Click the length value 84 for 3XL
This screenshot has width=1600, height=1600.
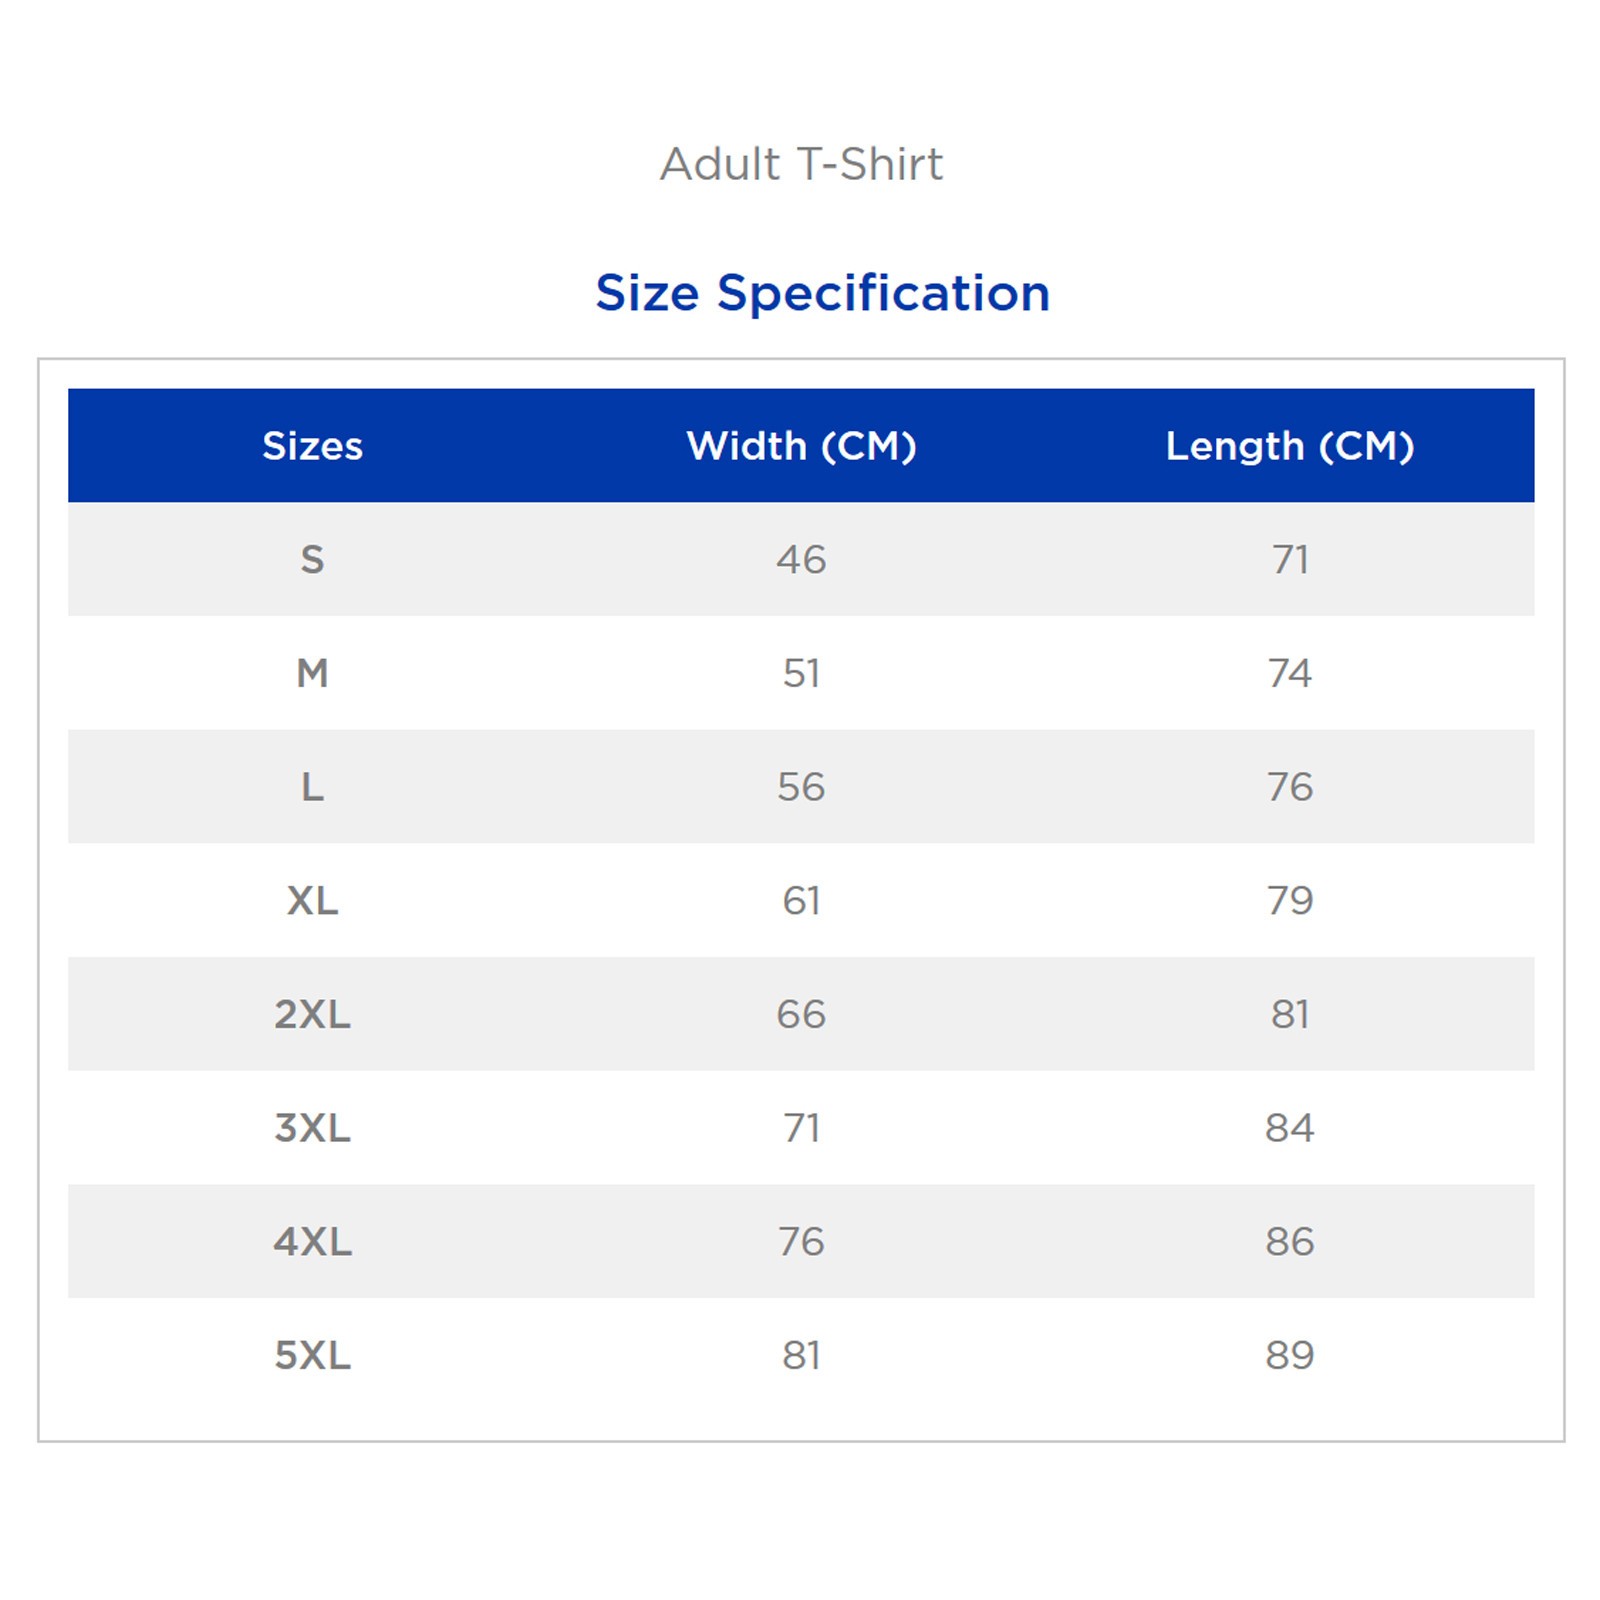click(1290, 1128)
